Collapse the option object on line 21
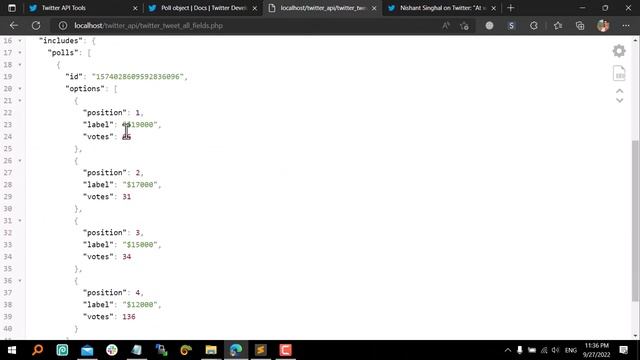Screen dimensions: 640x360 pos(20,101)
